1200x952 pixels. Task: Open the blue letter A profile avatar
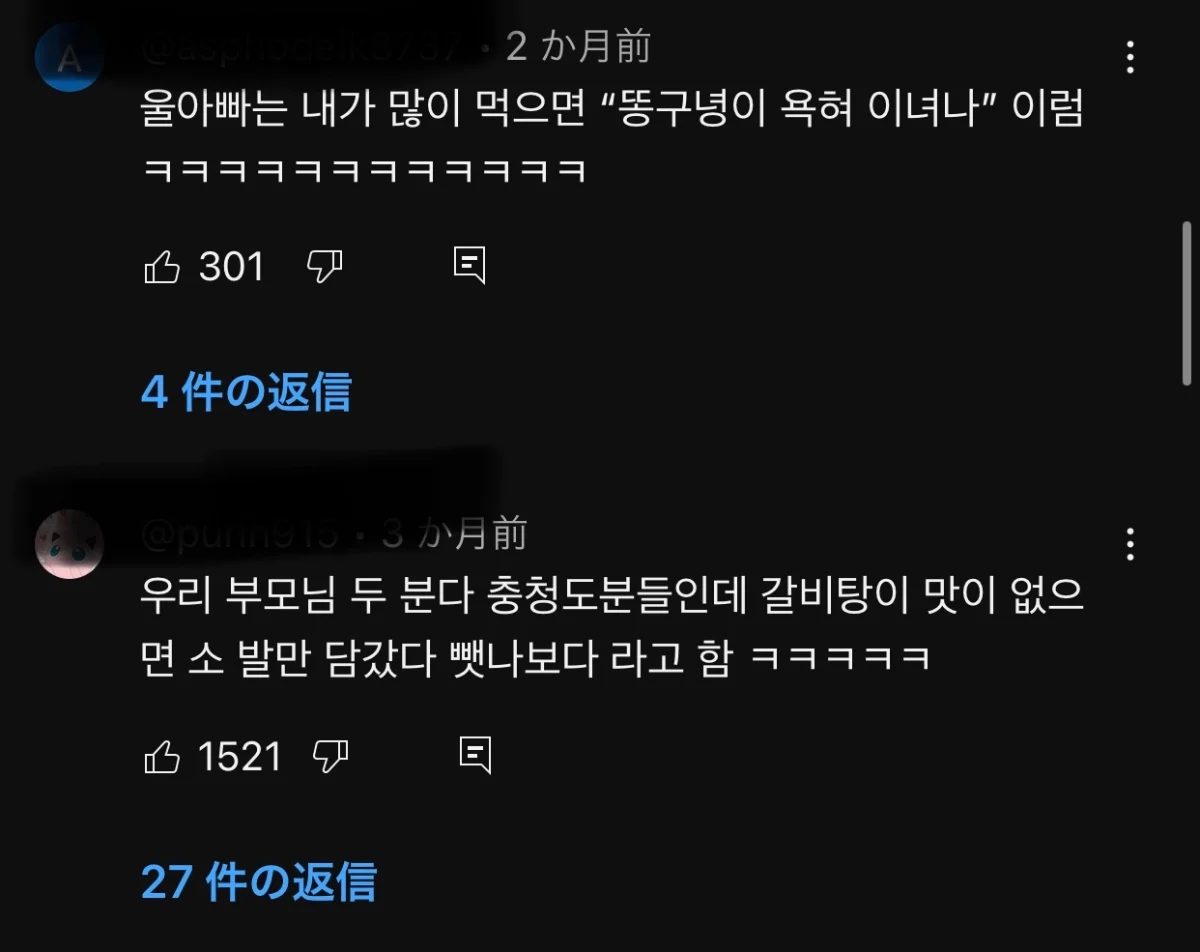click(x=69, y=58)
